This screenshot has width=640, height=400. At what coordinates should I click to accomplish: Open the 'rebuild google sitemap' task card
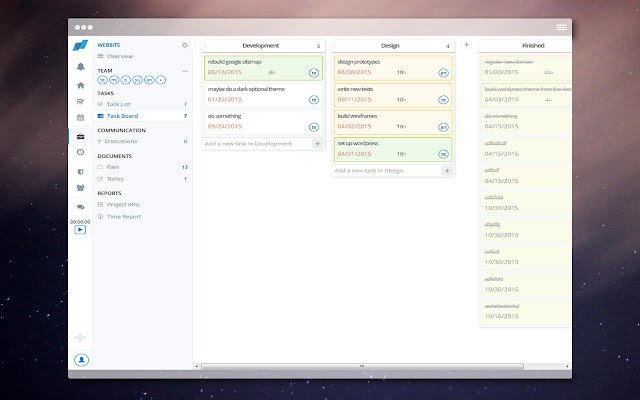point(263,68)
